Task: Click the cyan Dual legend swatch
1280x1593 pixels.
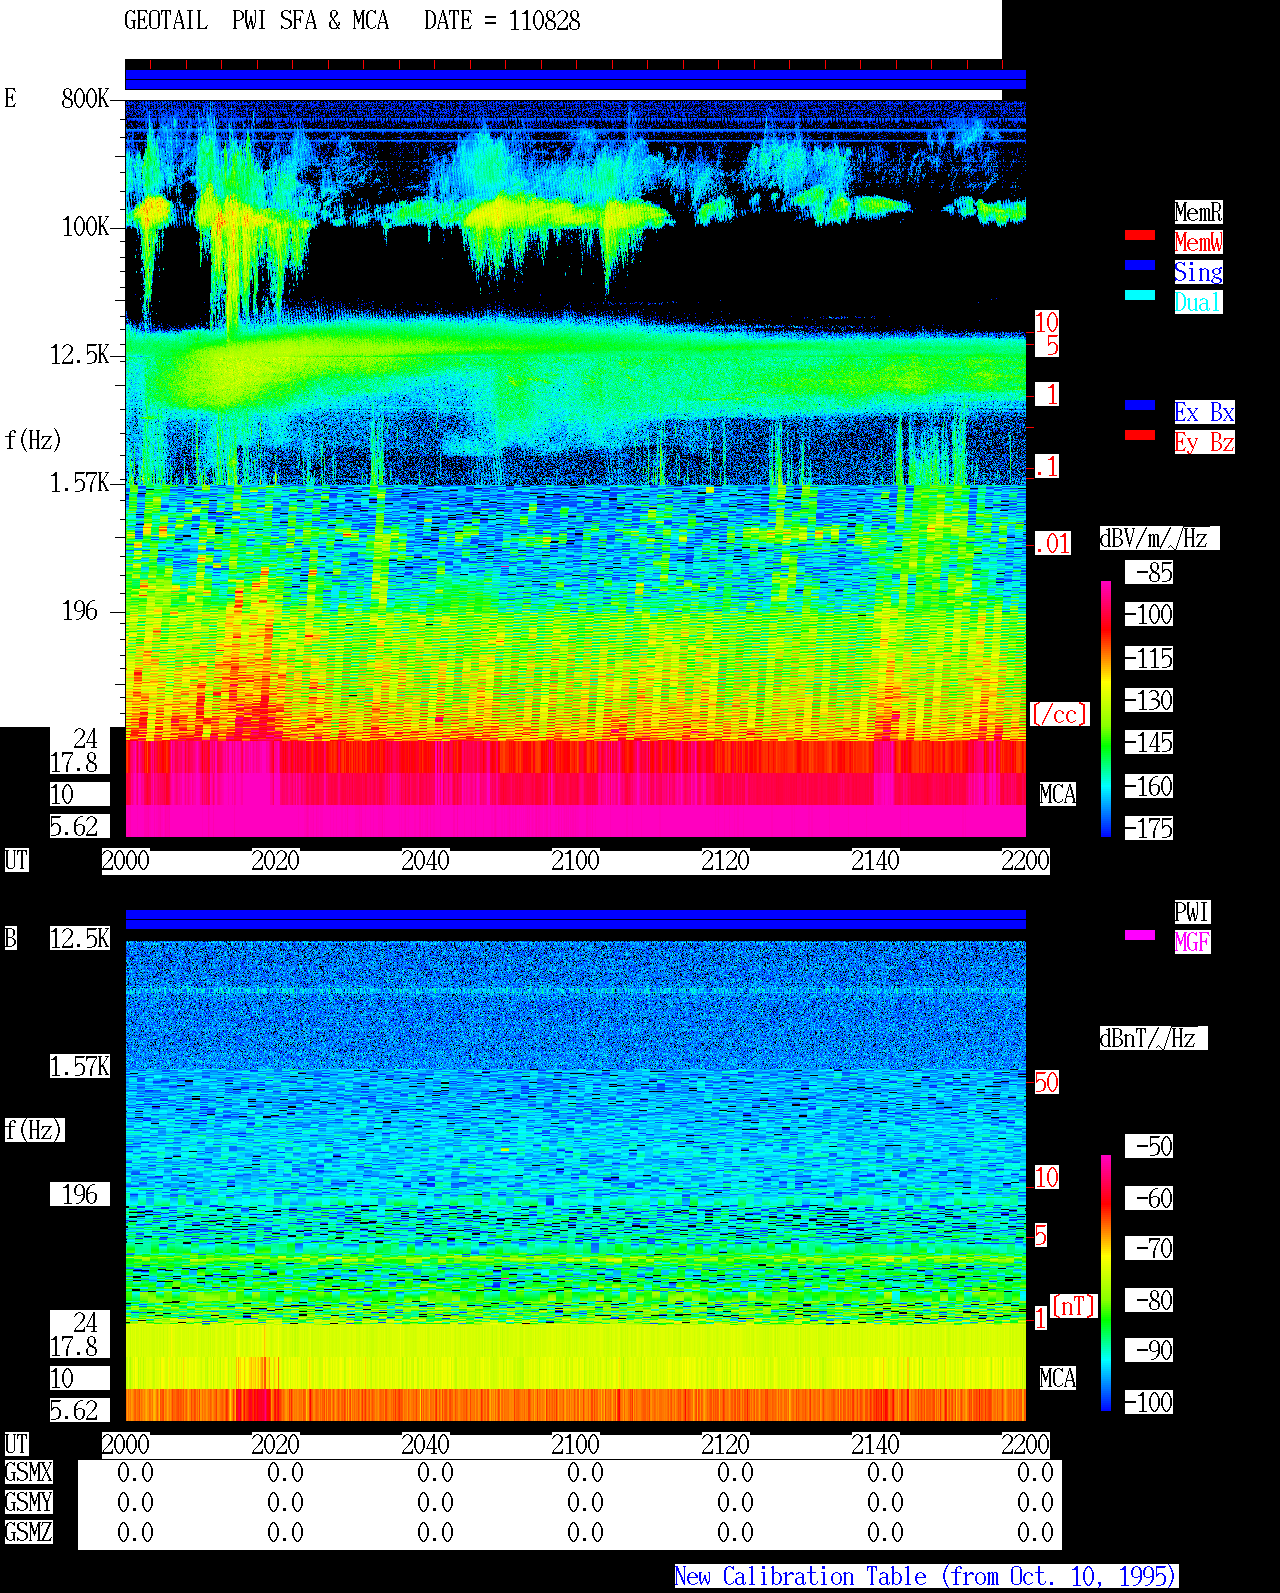Action: click(1140, 295)
